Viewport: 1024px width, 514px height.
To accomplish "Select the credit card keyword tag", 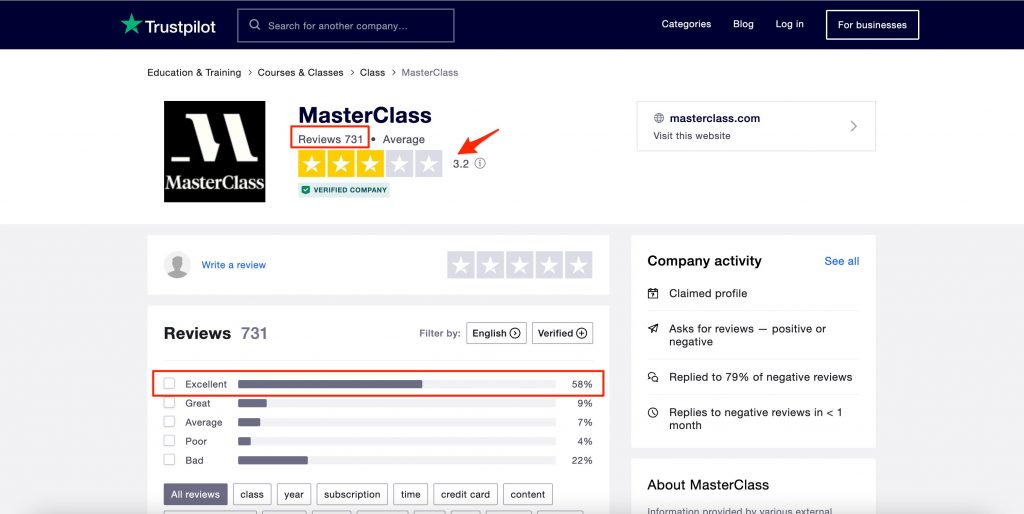I will pos(466,494).
